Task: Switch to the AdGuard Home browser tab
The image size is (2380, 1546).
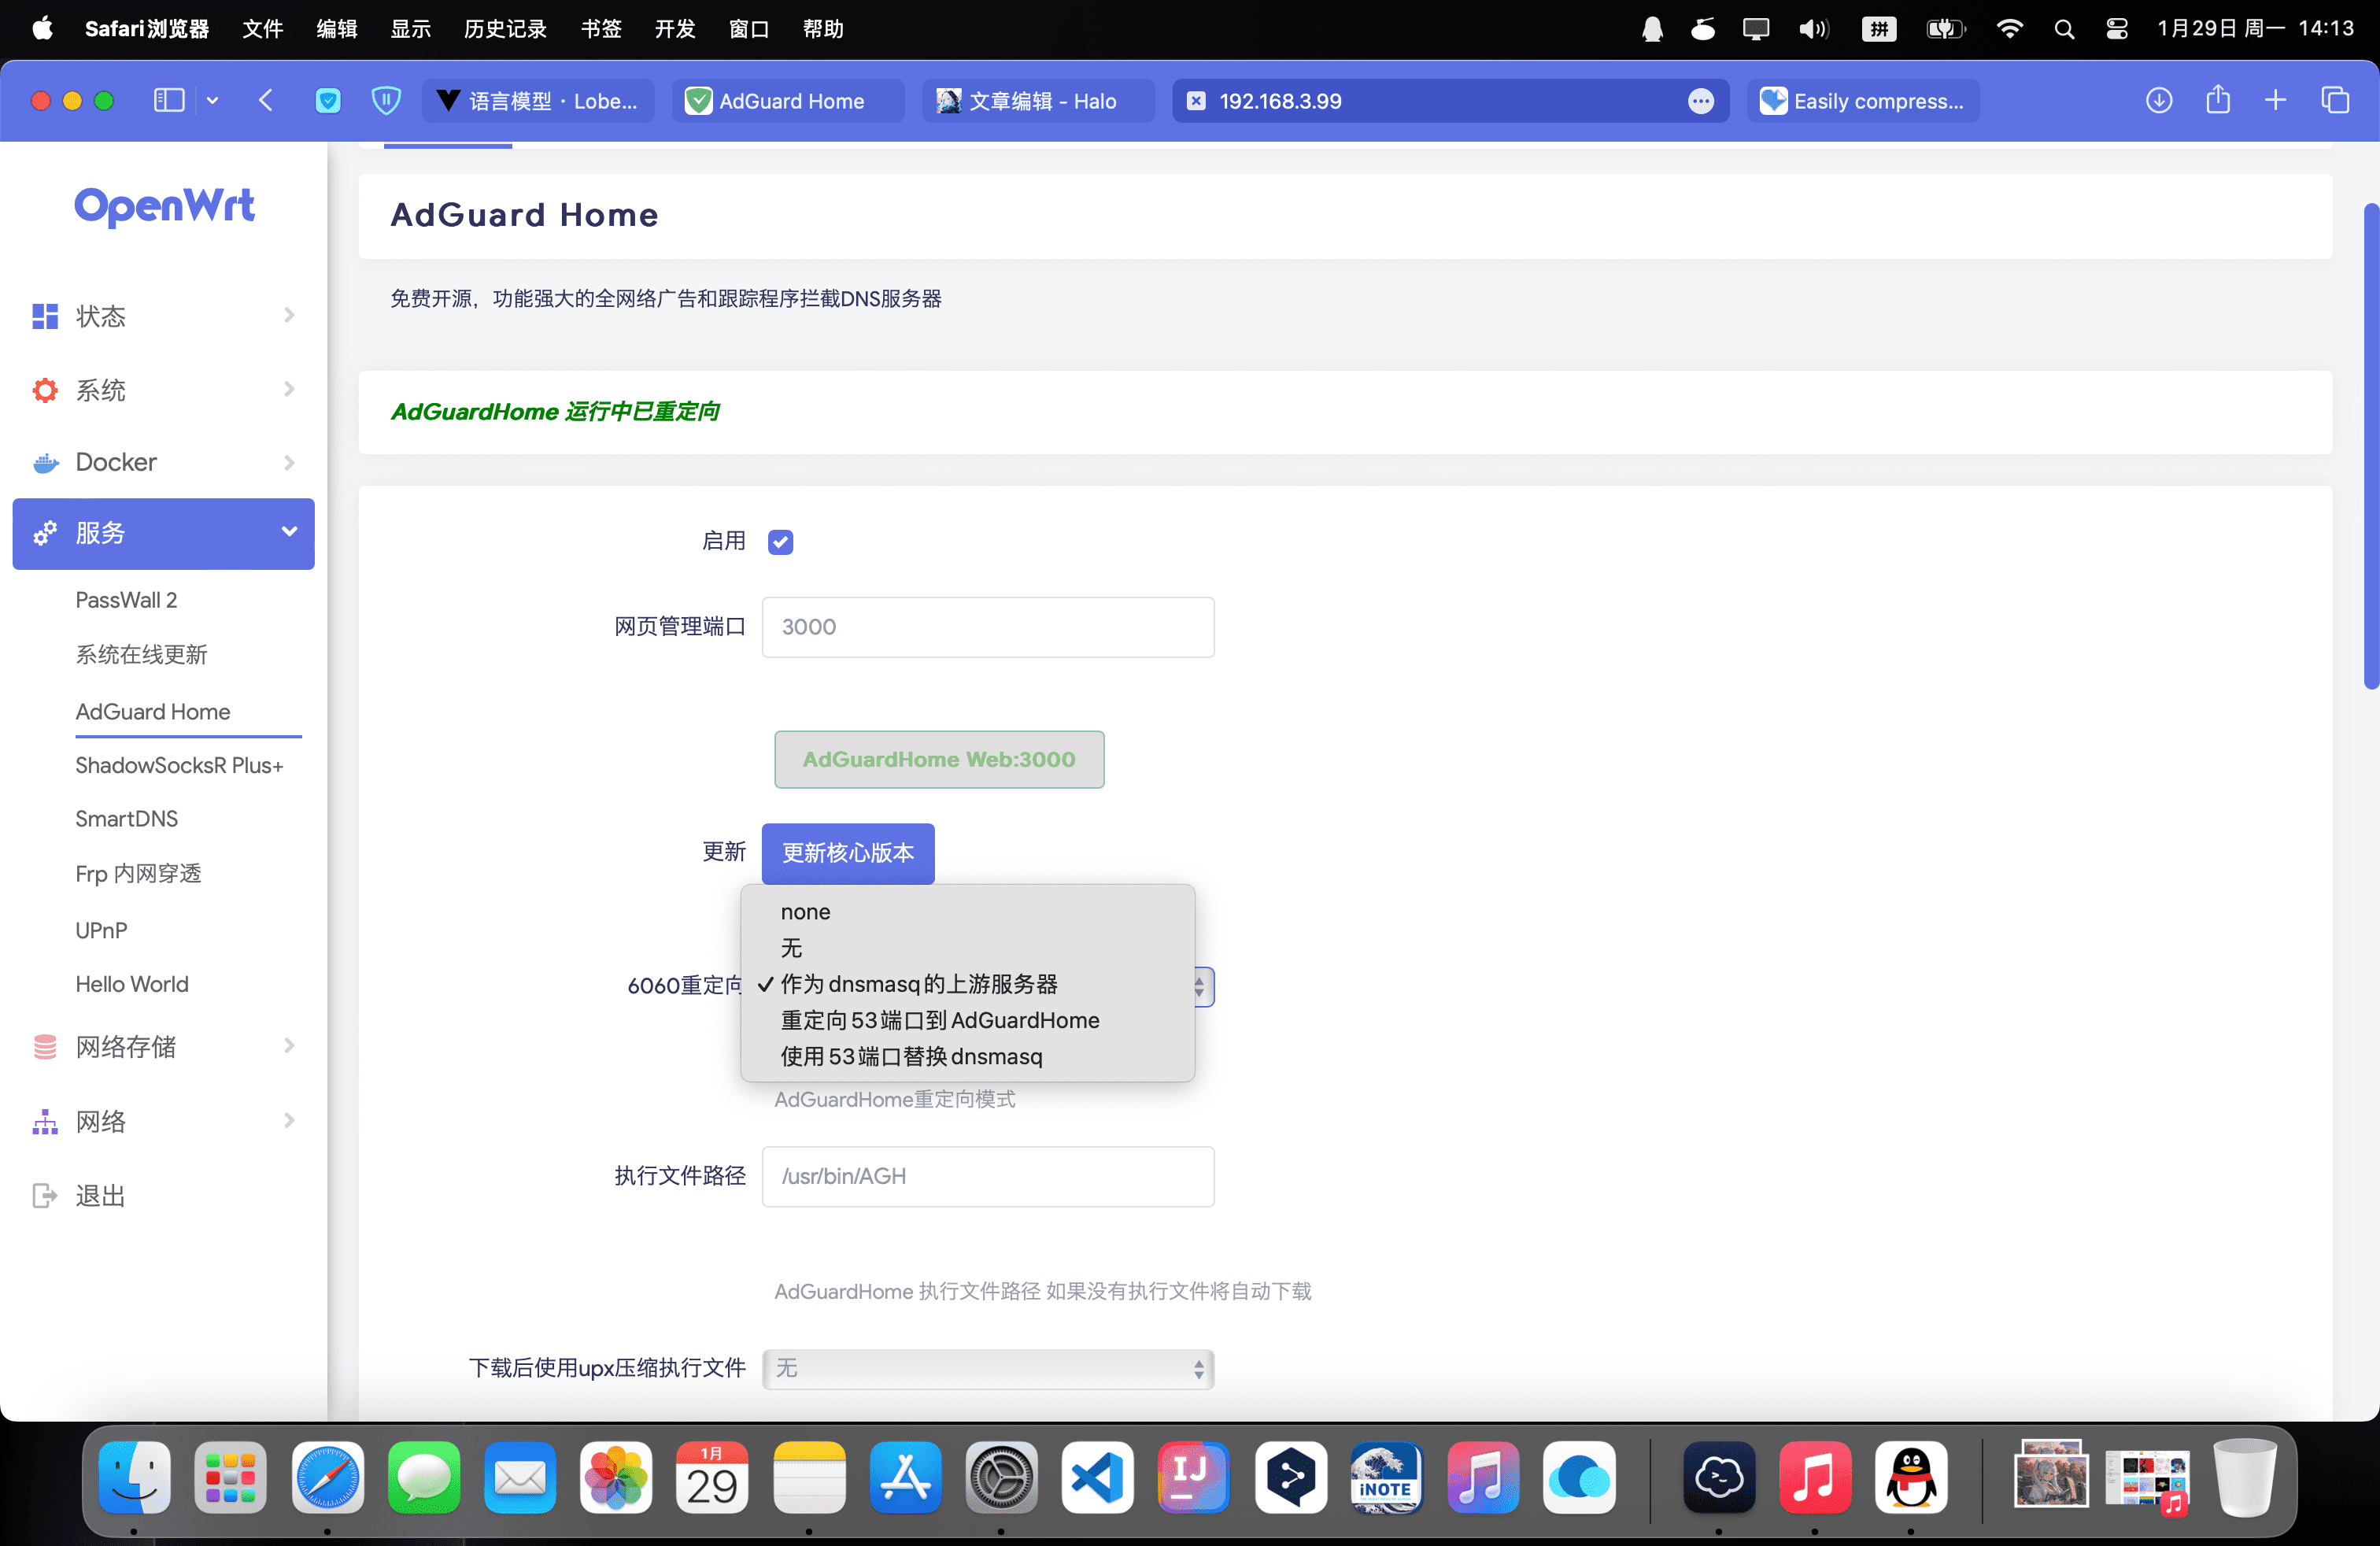Action: point(788,101)
